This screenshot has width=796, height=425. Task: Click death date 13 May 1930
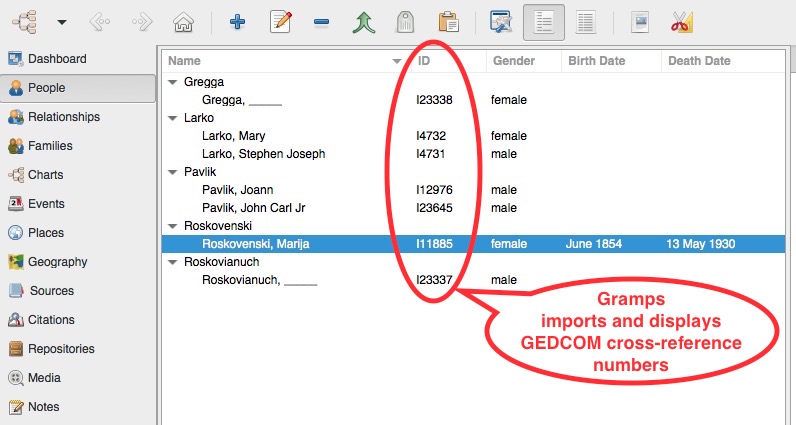701,244
